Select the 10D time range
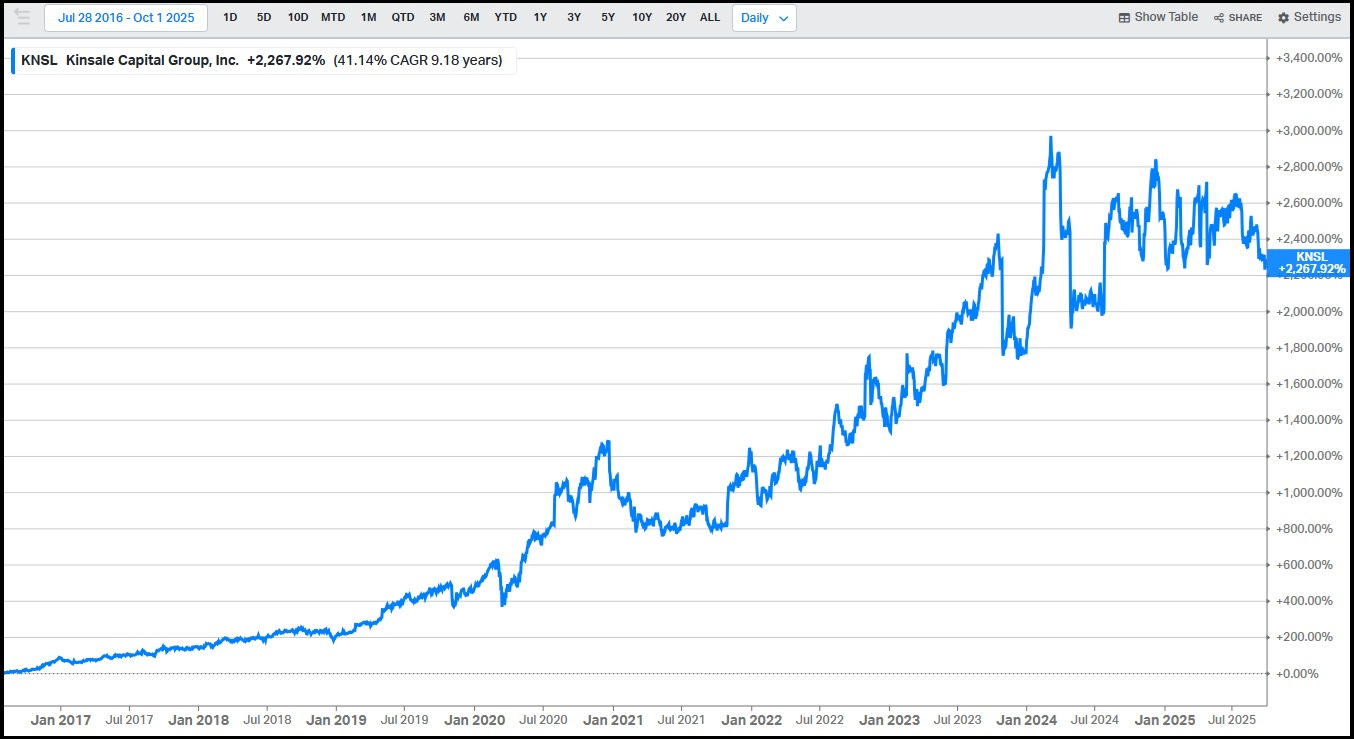This screenshot has height=739, width=1354. (x=298, y=18)
